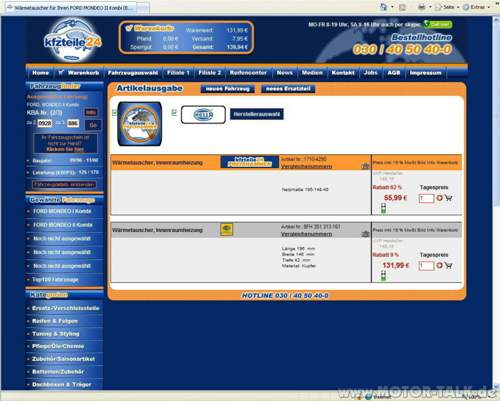Click the red circle icon beside the 55,99 € quantity field

pos(439,198)
